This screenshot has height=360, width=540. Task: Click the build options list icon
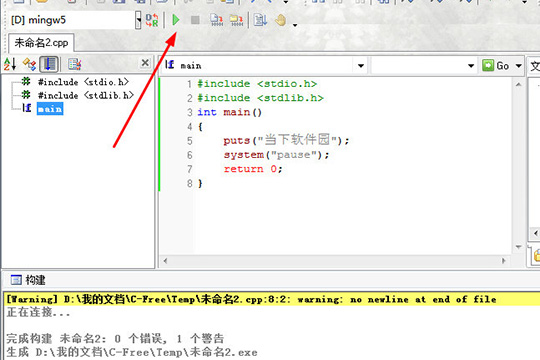click(260, 20)
